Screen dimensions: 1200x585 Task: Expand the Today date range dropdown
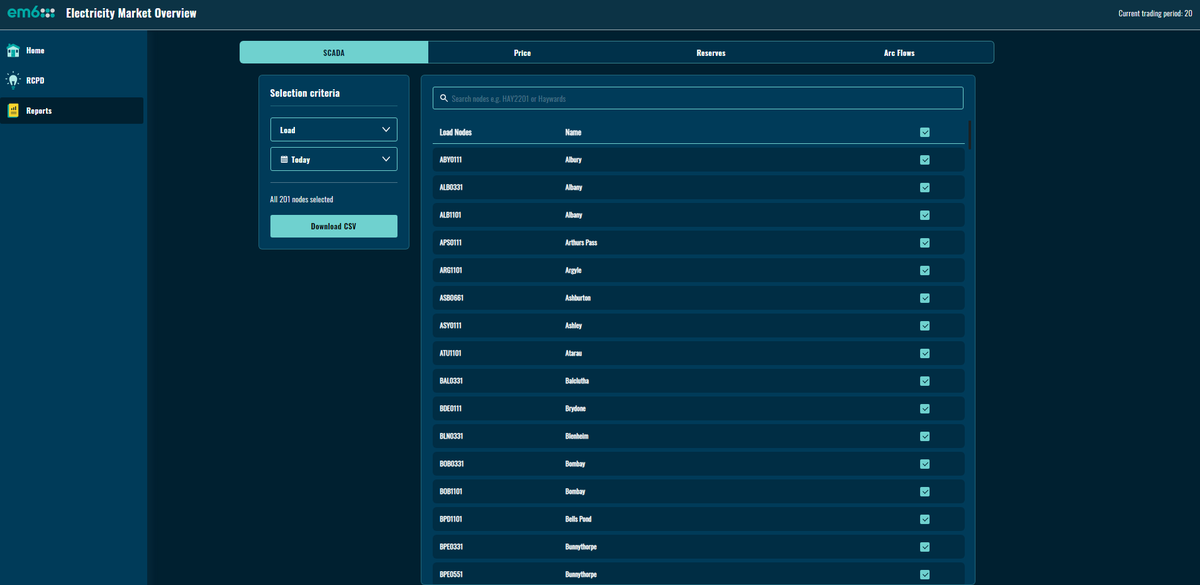coord(333,159)
